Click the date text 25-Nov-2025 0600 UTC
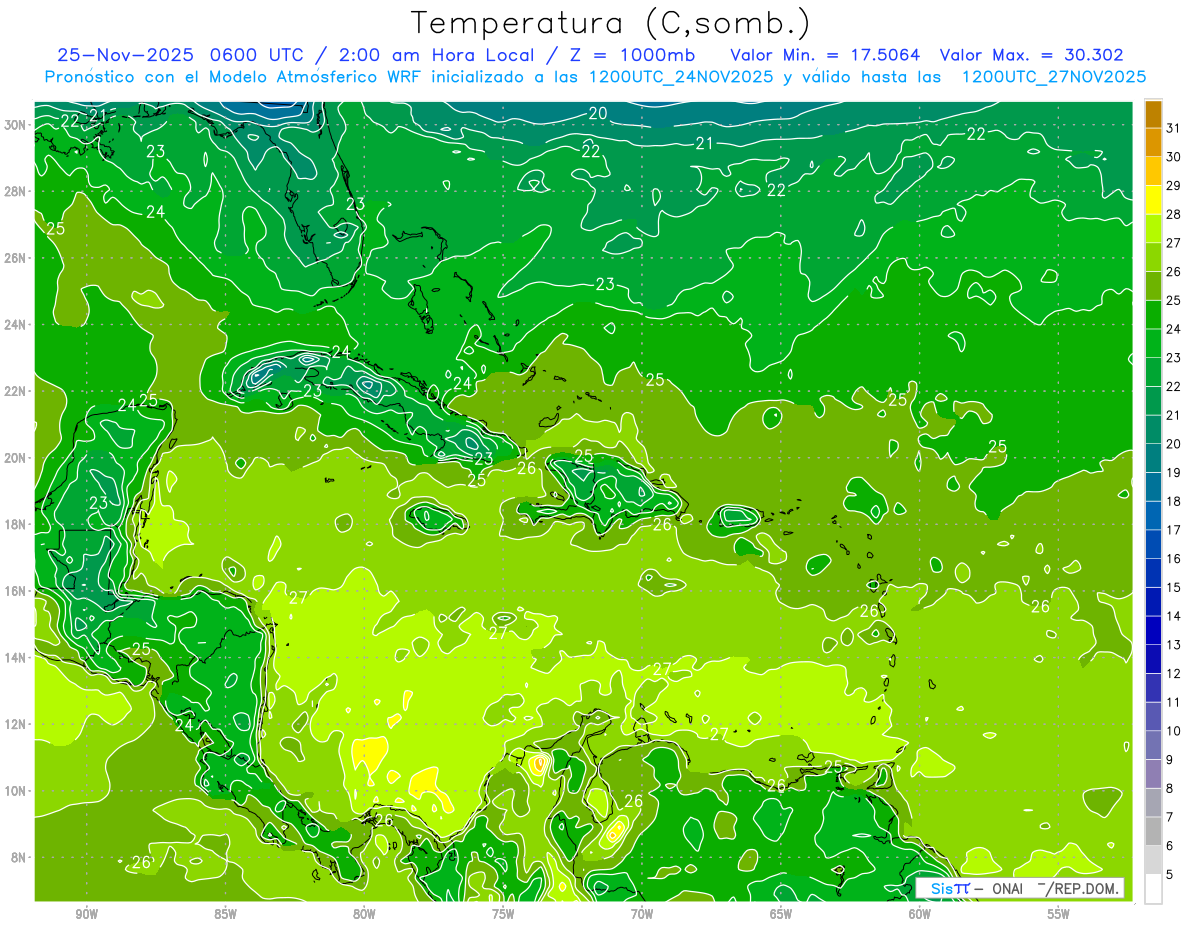The height and width of the screenshot is (927, 1200). [178, 55]
